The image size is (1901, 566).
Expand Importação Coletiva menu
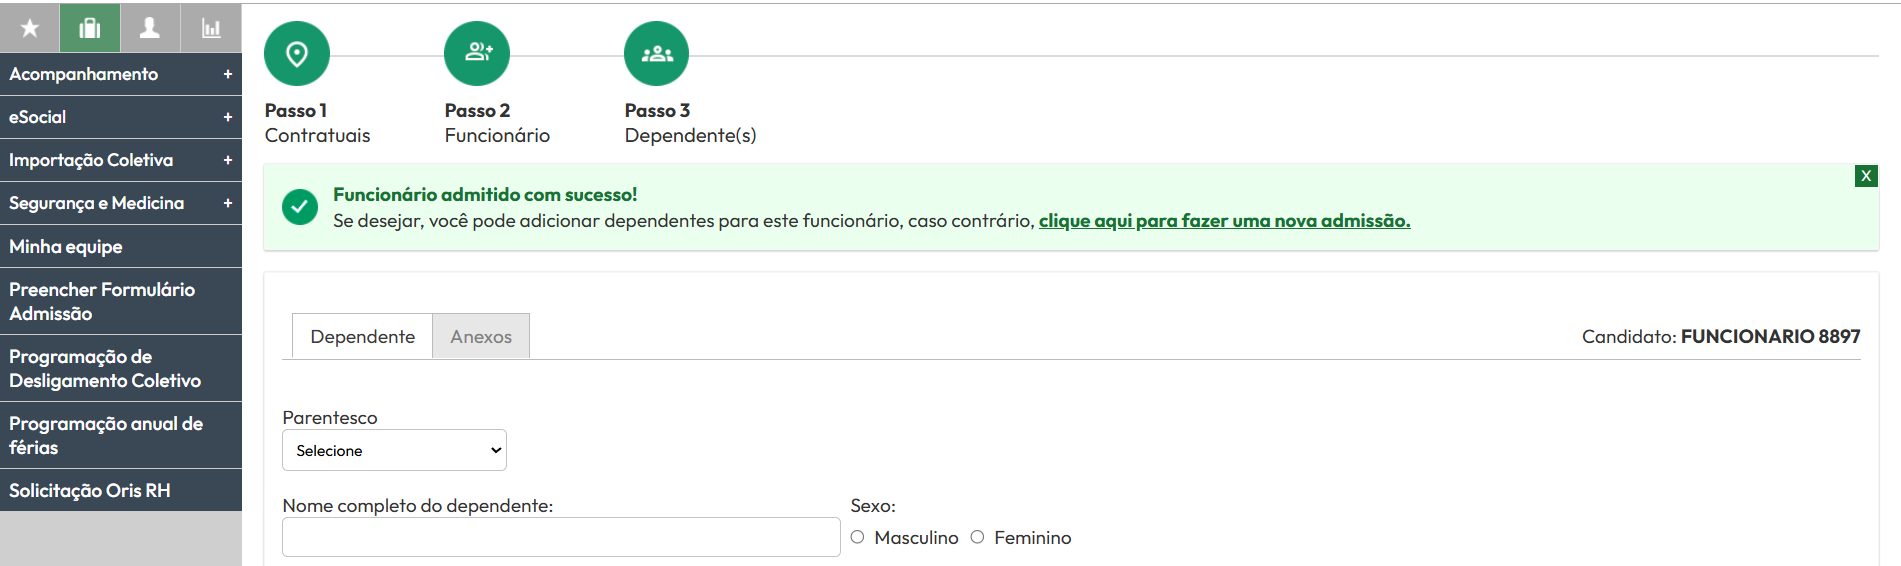coord(121,160)
